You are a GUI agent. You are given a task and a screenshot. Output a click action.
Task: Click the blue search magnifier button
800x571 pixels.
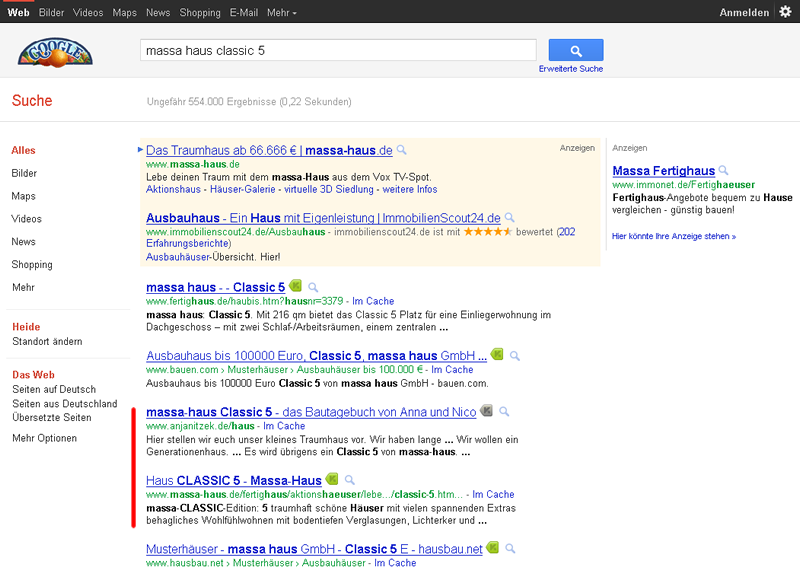point(576,51)
